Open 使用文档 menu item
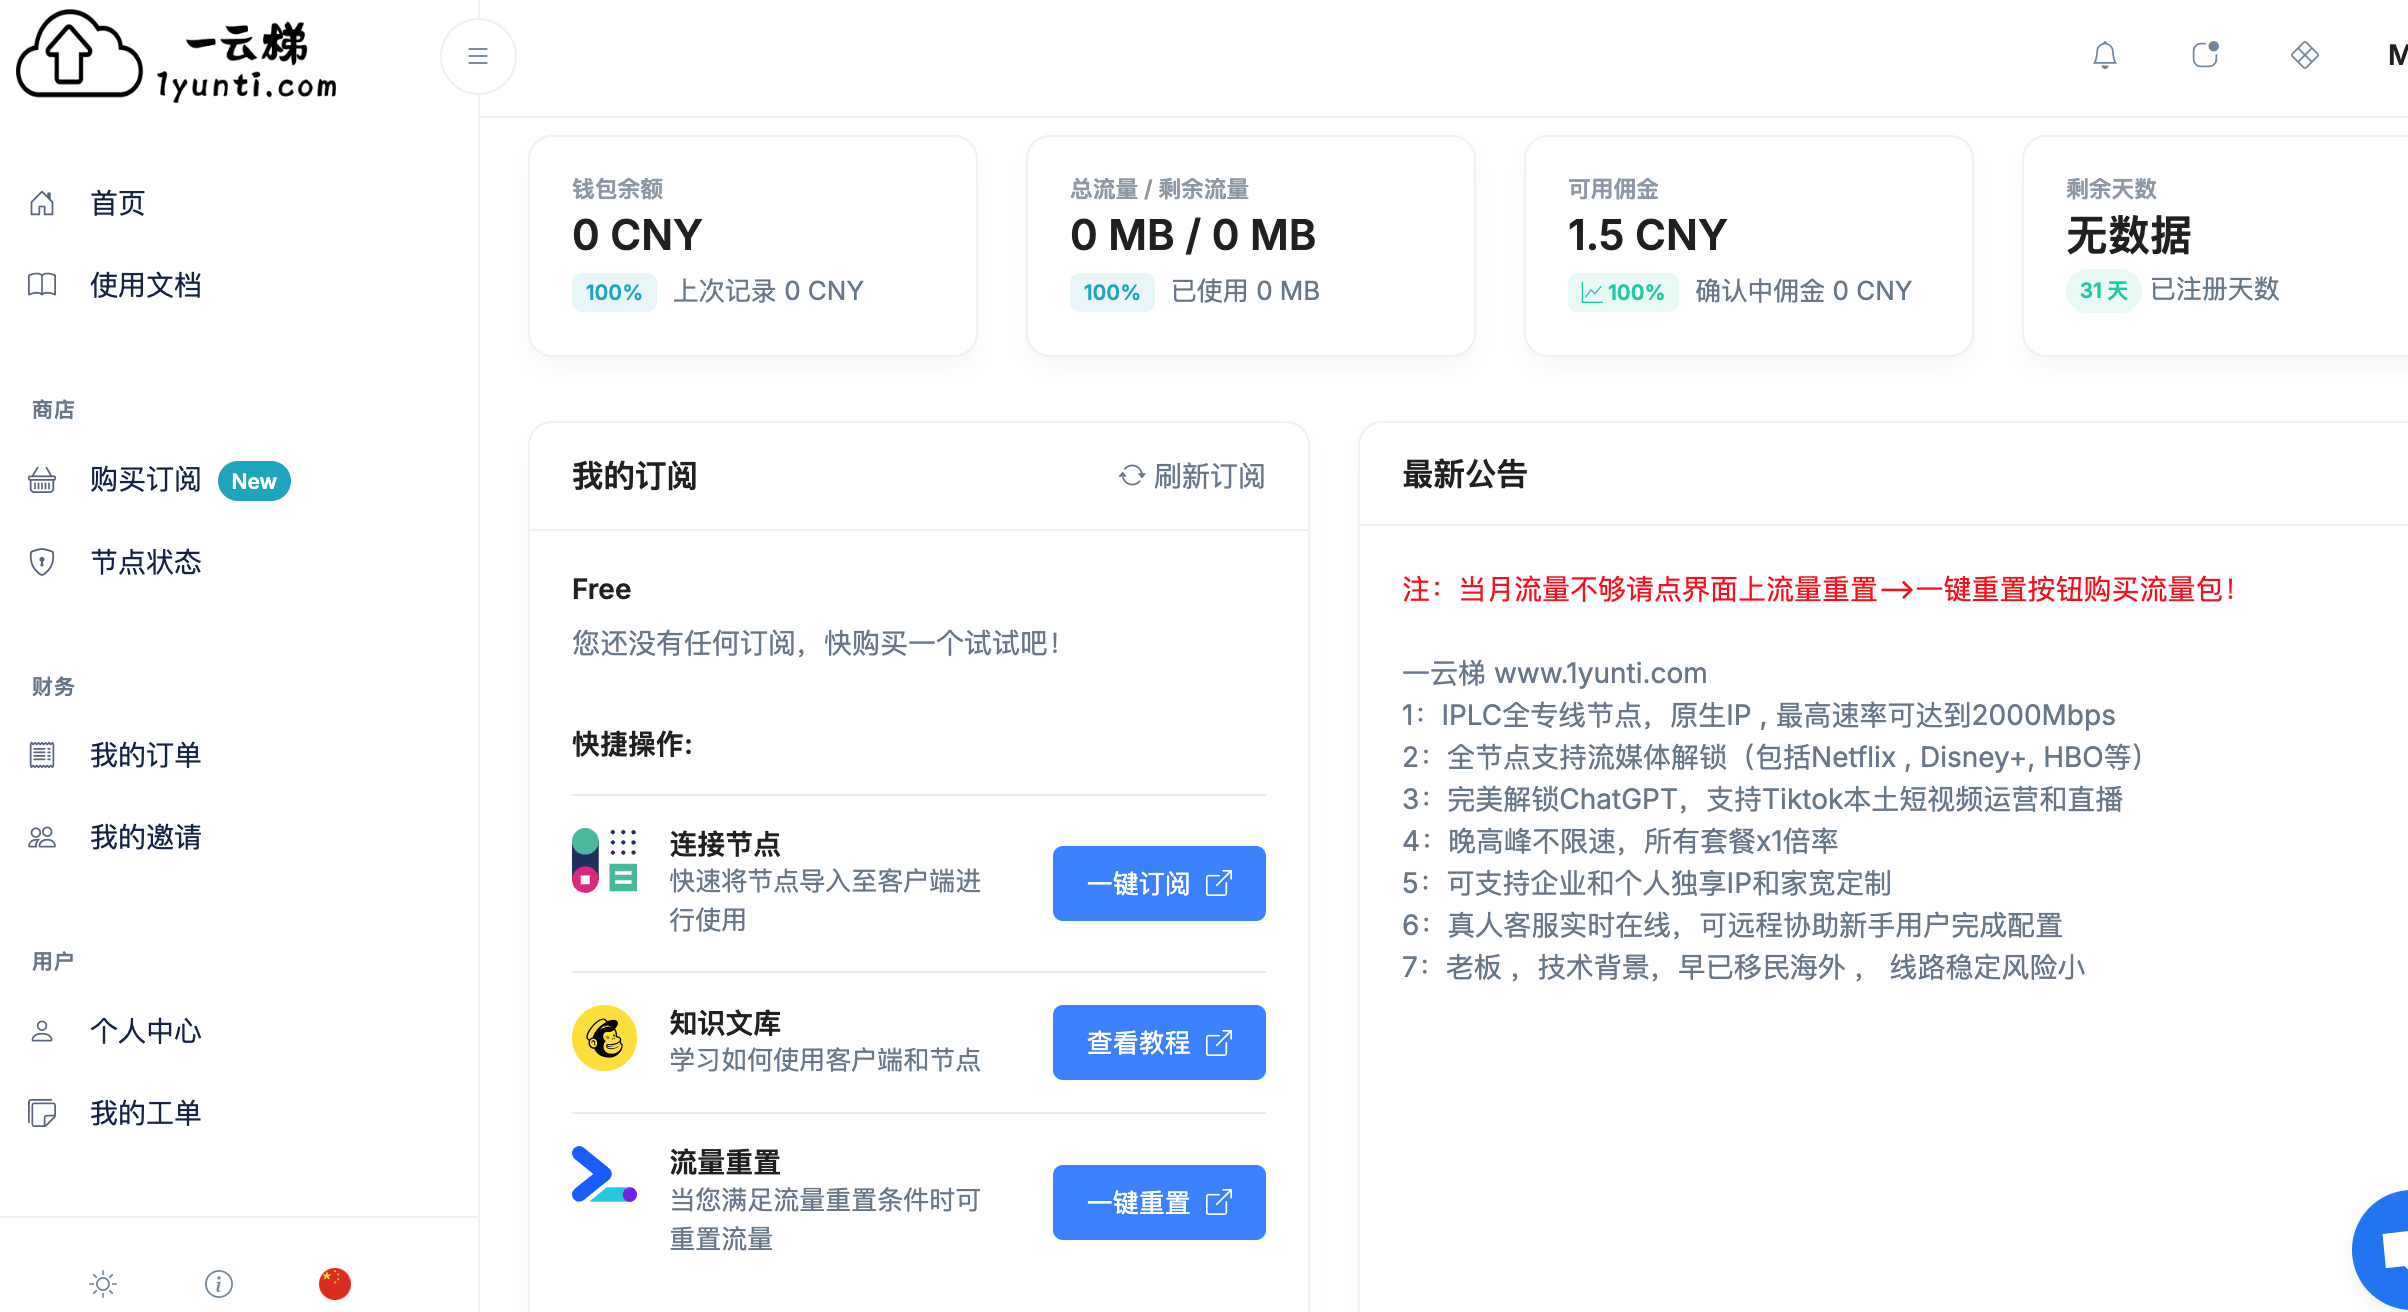Screen dimensions: 2408x1312 tap(146, 285)
